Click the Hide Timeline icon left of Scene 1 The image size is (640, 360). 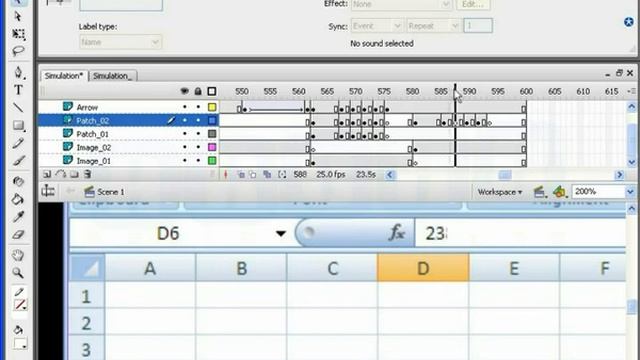pos(48,191)
